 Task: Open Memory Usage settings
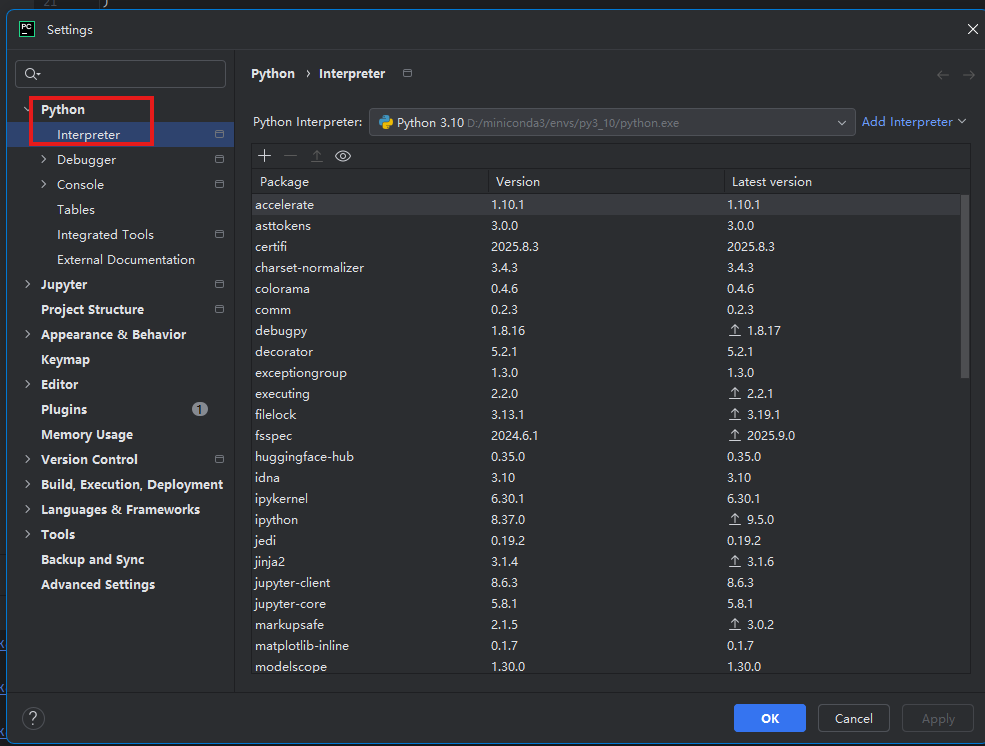point(87,435)
